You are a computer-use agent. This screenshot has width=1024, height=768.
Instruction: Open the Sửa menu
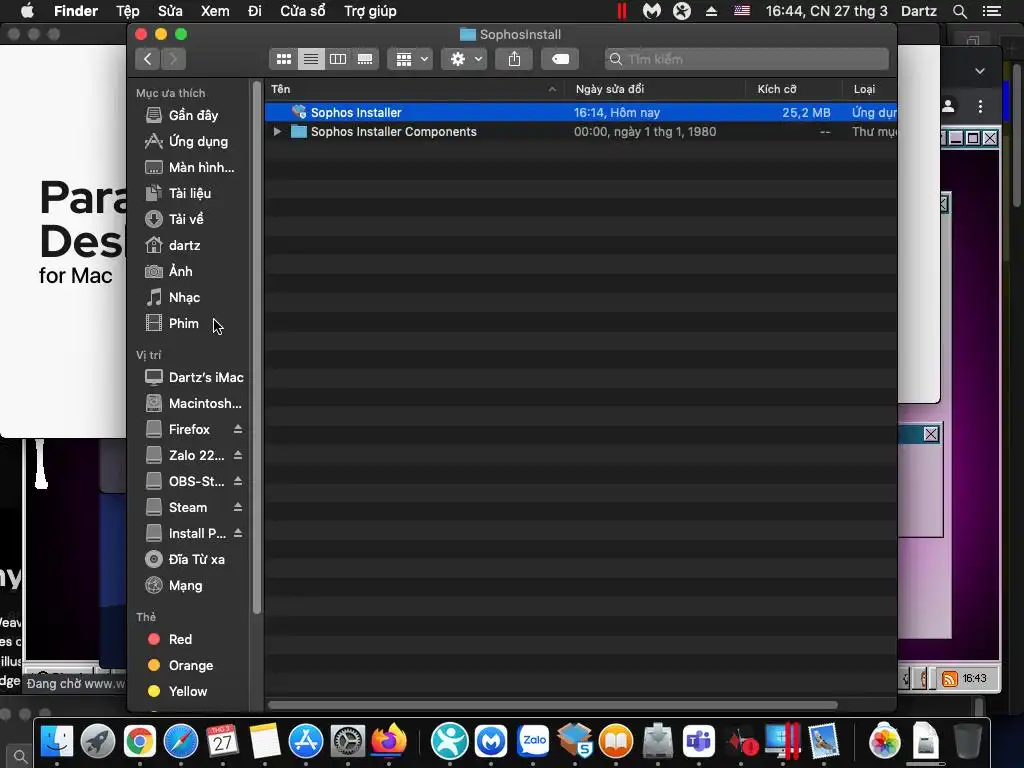170,11
